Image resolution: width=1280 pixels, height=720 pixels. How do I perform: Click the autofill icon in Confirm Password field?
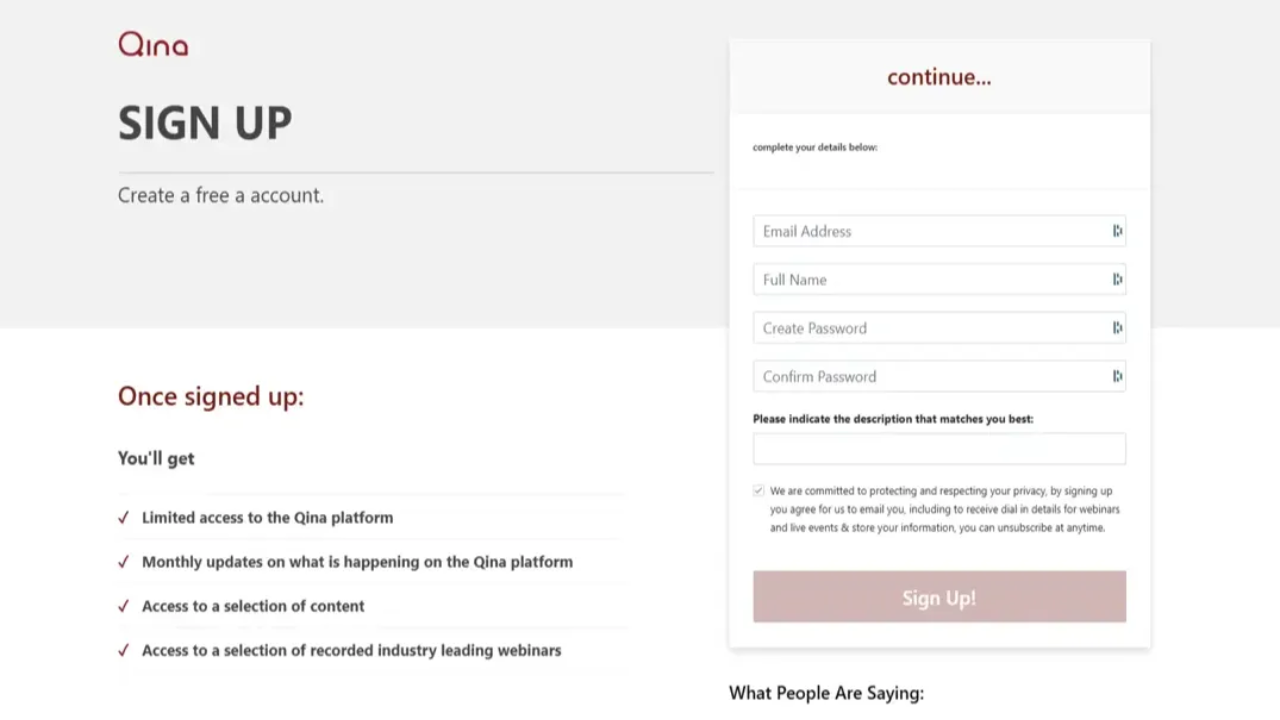(x=1117, y=377)
